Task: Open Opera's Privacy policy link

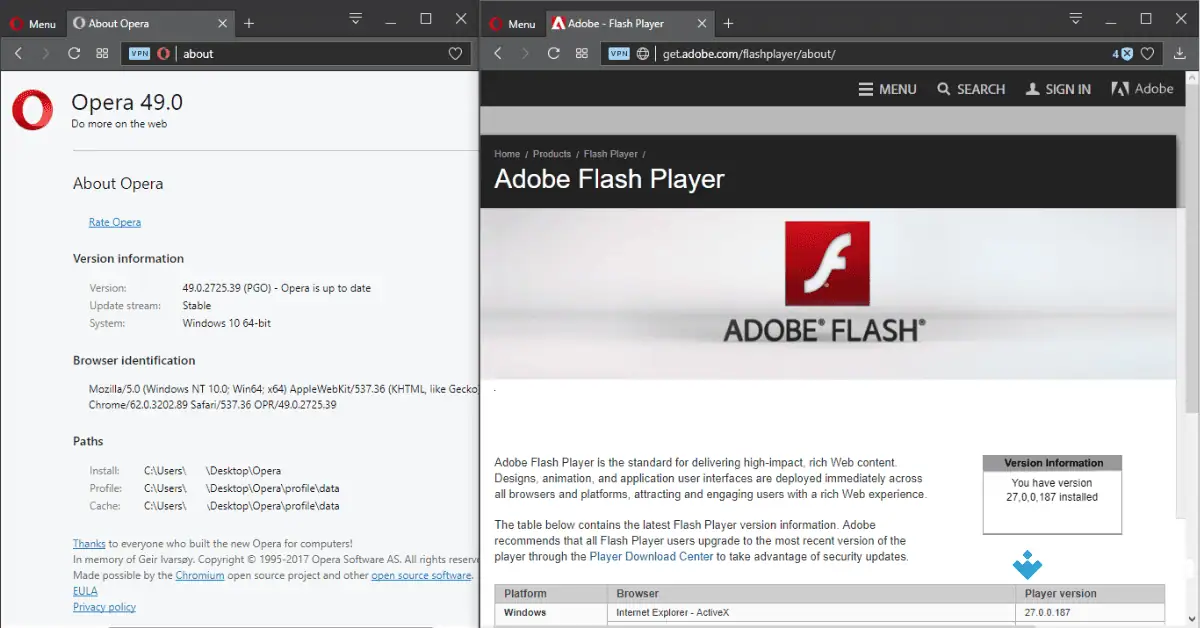Action: pyautogui.click(x=104, y=606)
